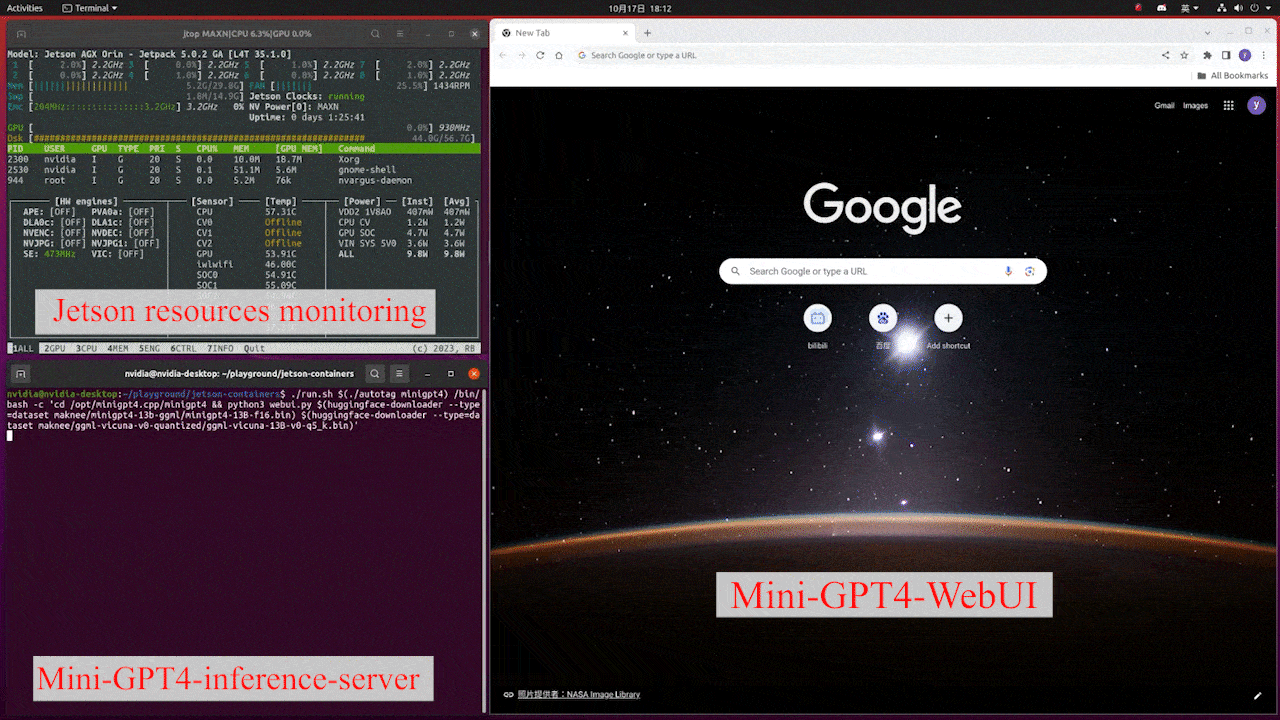Open the date and time clock menu
This screenshot has width=1280, height=720.
(x=640, y=7)
